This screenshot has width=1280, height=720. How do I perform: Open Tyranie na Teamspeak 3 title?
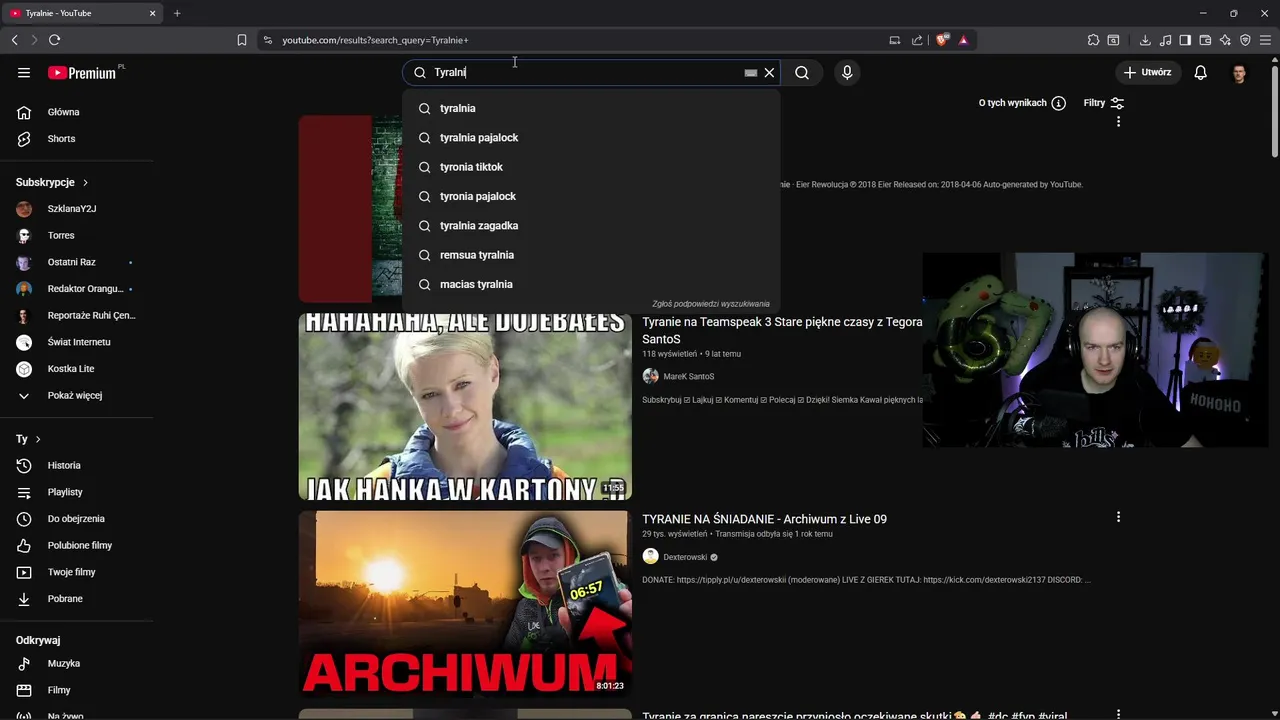[782, 330]
